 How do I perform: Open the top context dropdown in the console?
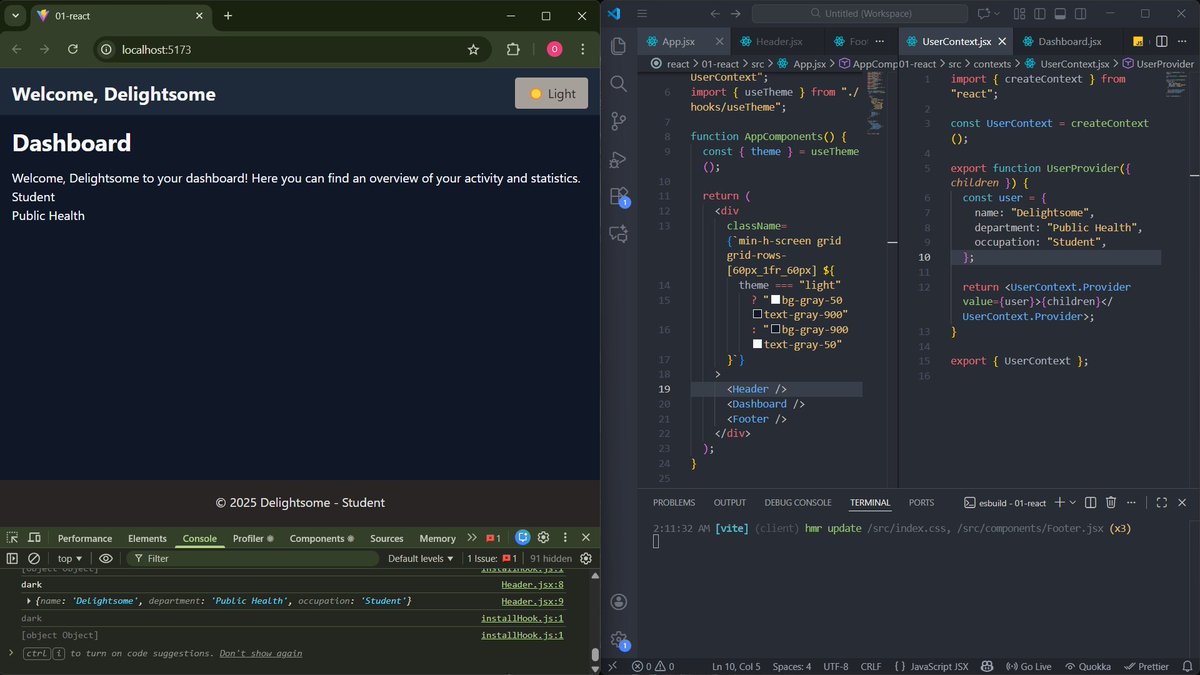[x=70, y=558]
